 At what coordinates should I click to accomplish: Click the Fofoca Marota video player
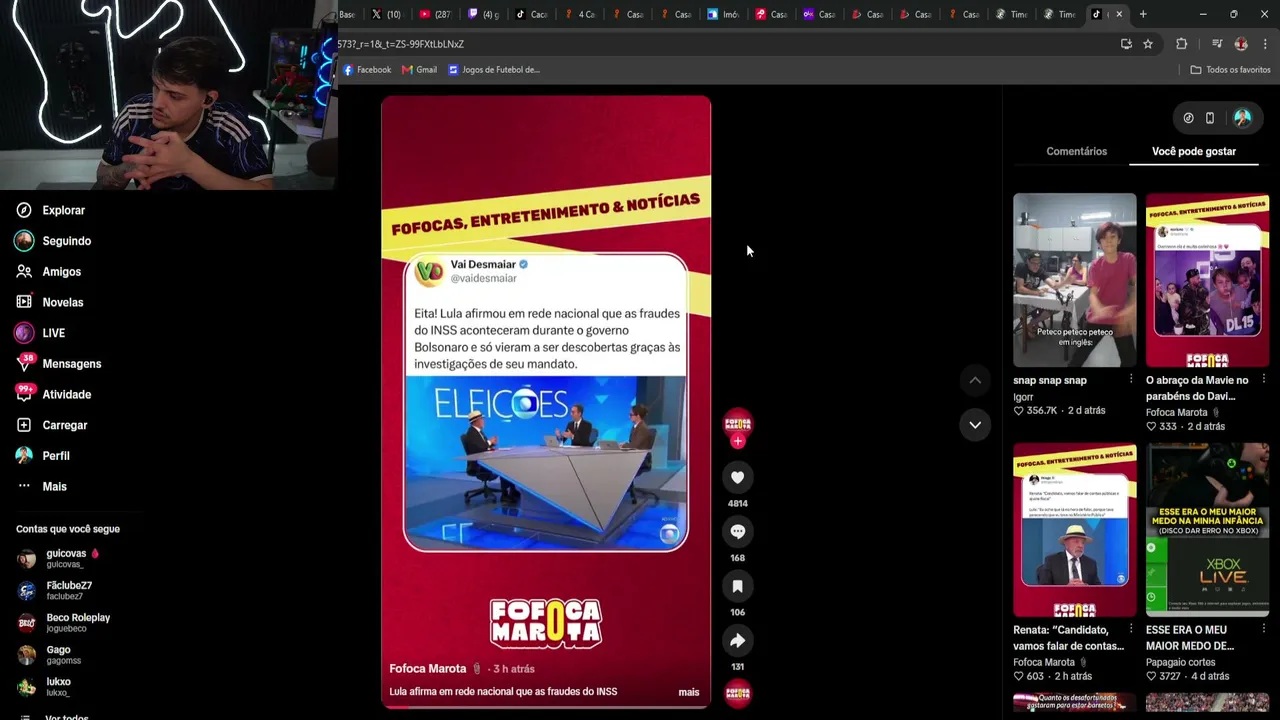click(x=546, y=402)
